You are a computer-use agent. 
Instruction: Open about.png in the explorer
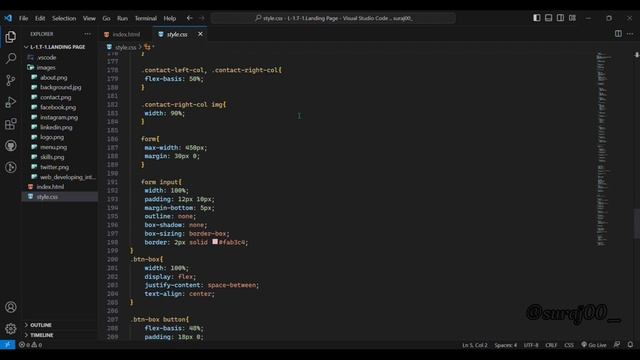point(53,77)
